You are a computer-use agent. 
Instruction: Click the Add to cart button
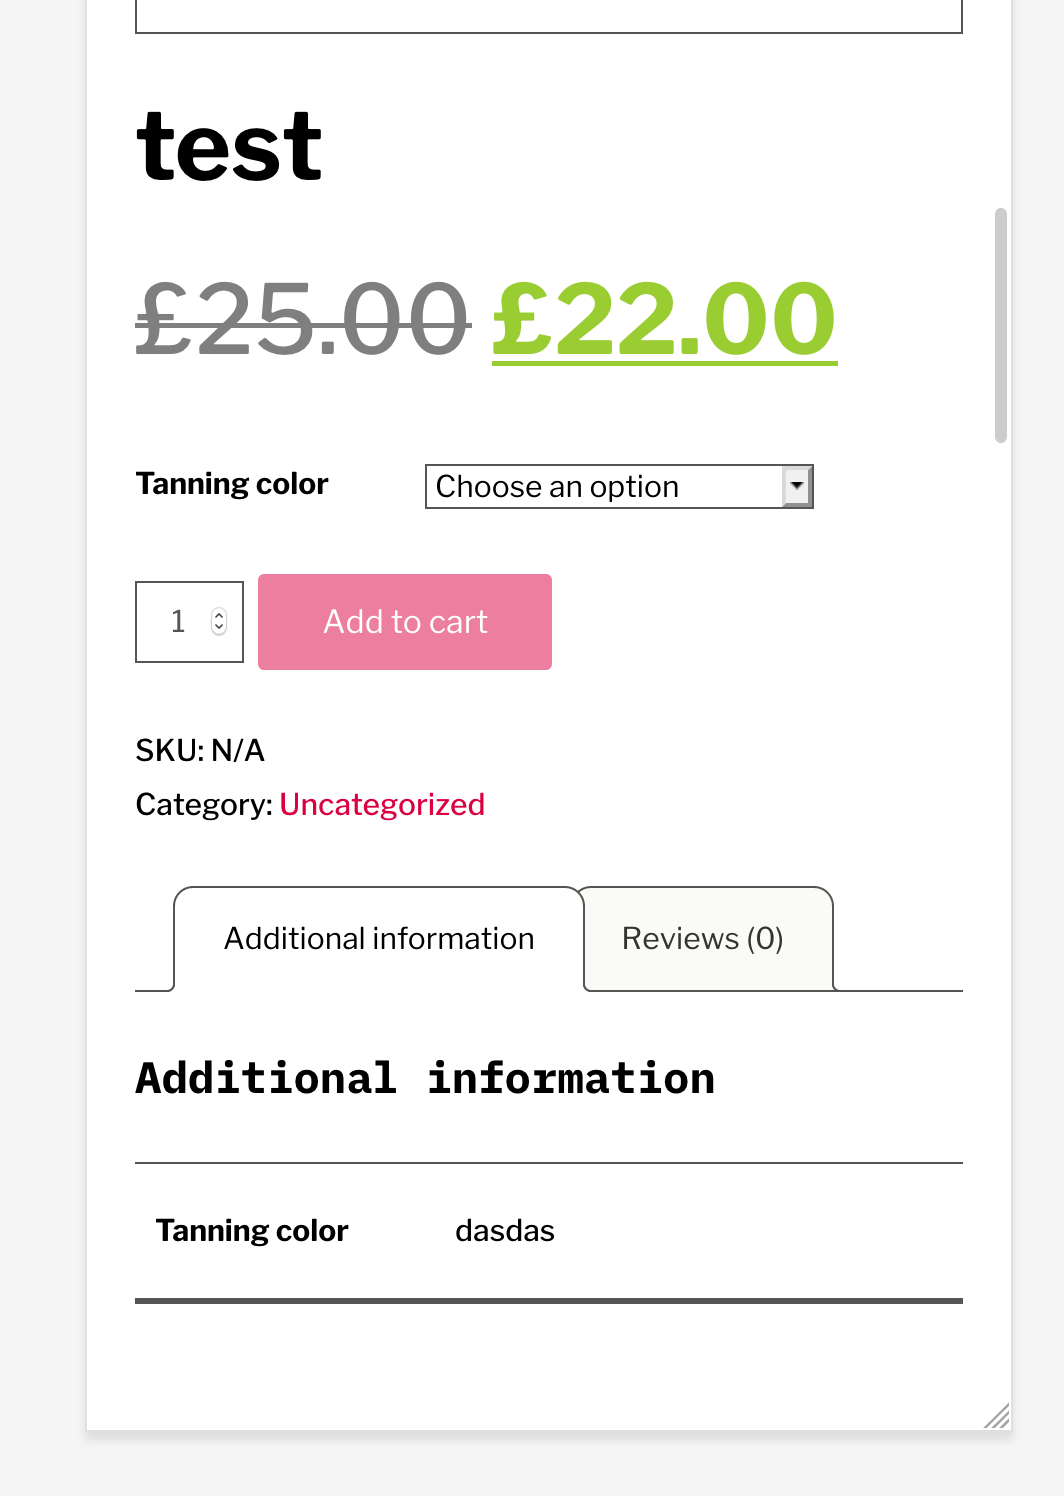click(x=404, y=621)
